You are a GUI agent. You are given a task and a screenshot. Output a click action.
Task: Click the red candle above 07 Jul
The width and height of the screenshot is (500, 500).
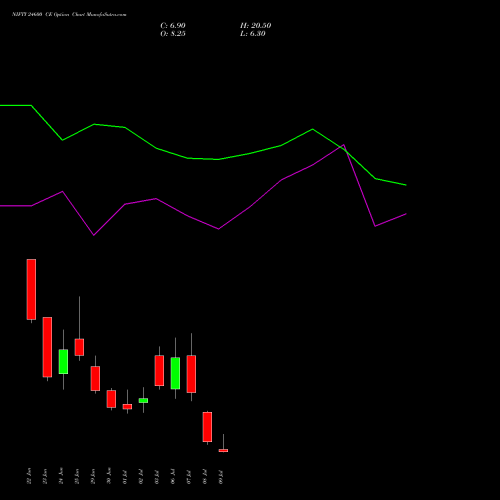191,374
